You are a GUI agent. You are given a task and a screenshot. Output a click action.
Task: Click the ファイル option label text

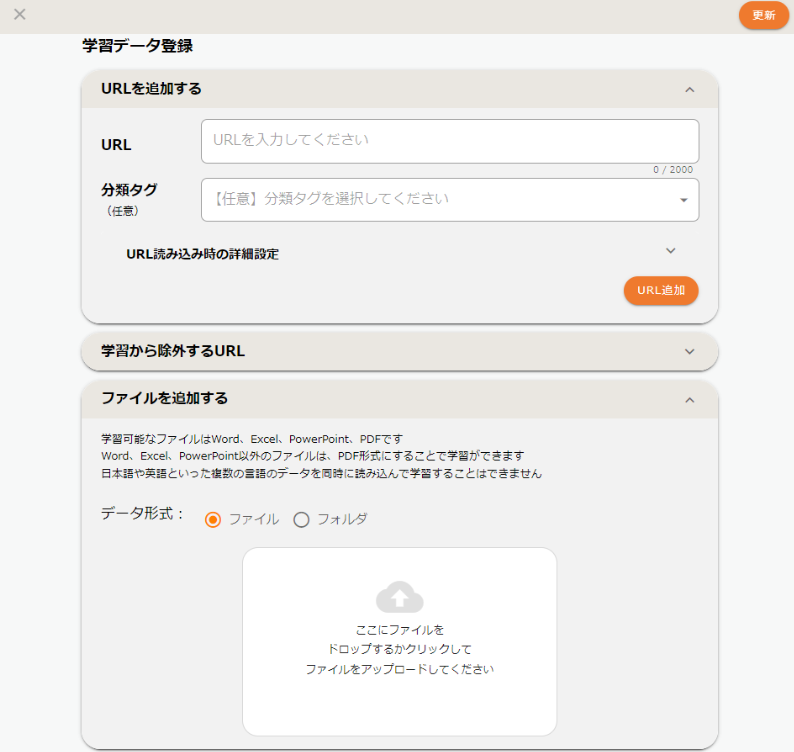(253, 520)
